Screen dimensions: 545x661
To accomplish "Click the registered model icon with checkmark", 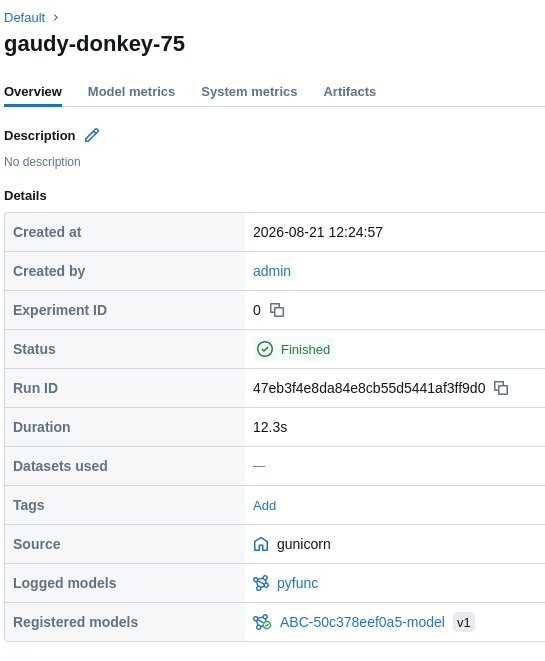I will point(262,623).
